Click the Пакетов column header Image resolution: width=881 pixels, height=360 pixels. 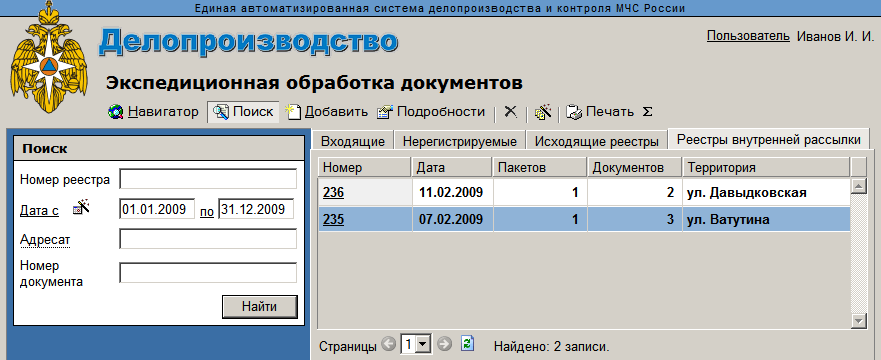(540, 167)
